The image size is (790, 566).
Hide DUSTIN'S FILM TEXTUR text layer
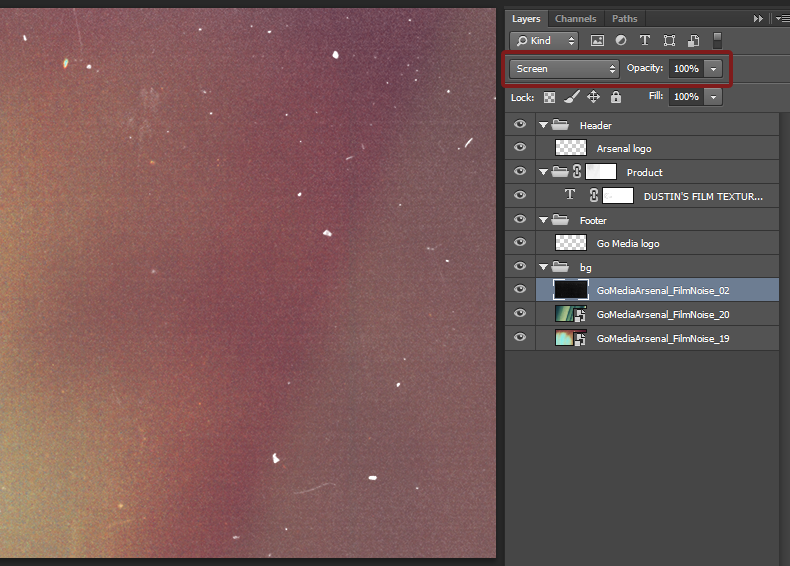pyautogui.click(x=520, y=195)
